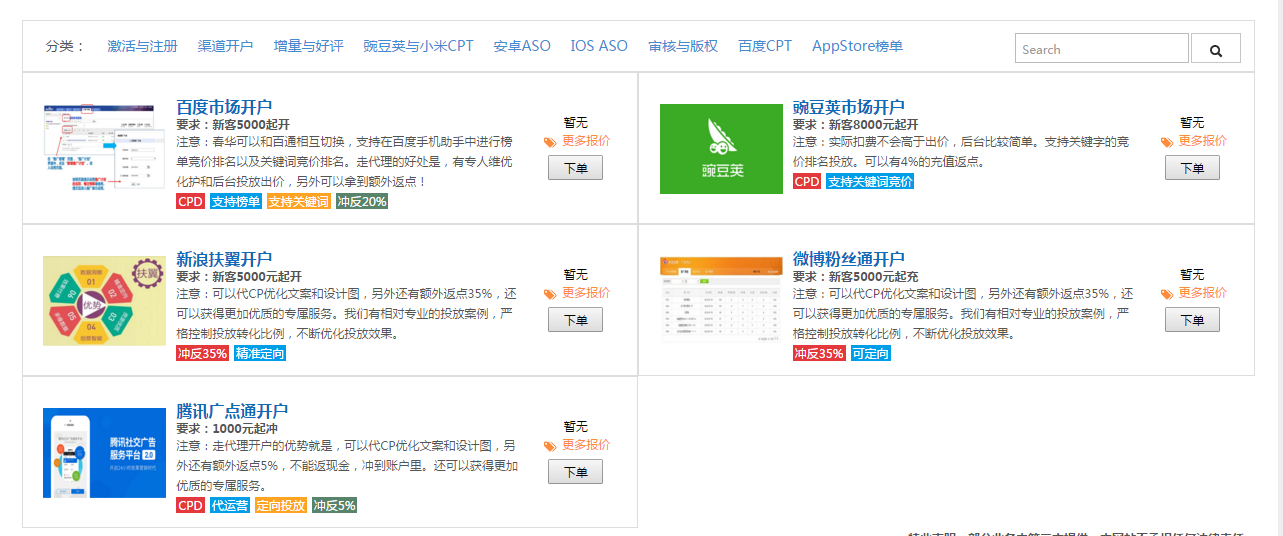Select the AppStore榜单 category

click(857, 46)
